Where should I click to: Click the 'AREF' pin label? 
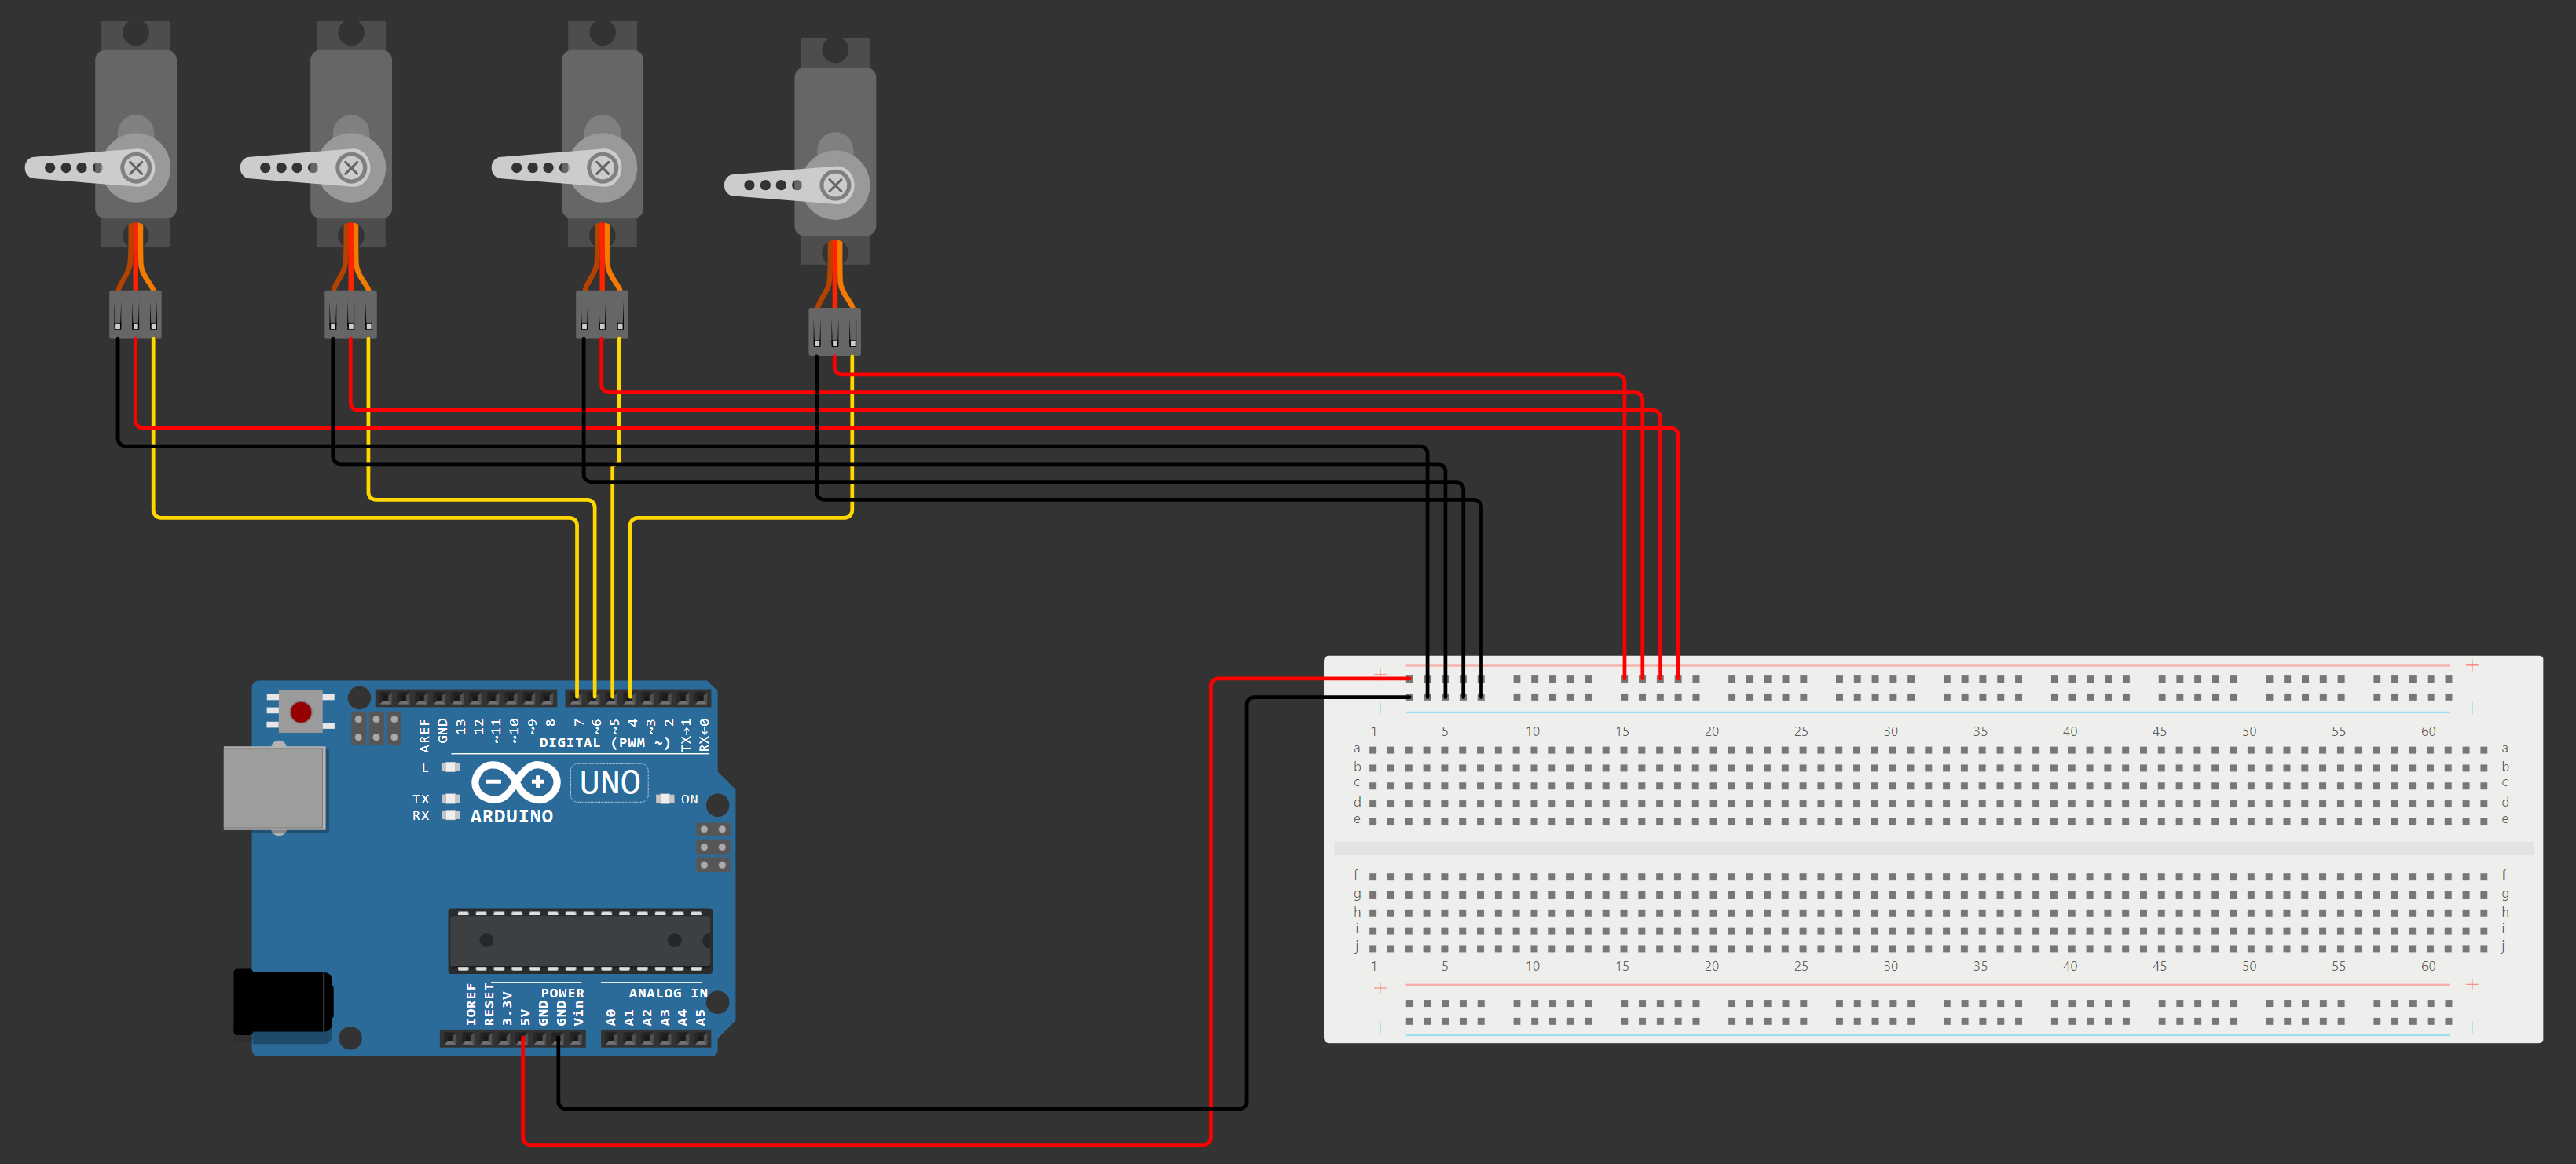click(x=424, y=735)
